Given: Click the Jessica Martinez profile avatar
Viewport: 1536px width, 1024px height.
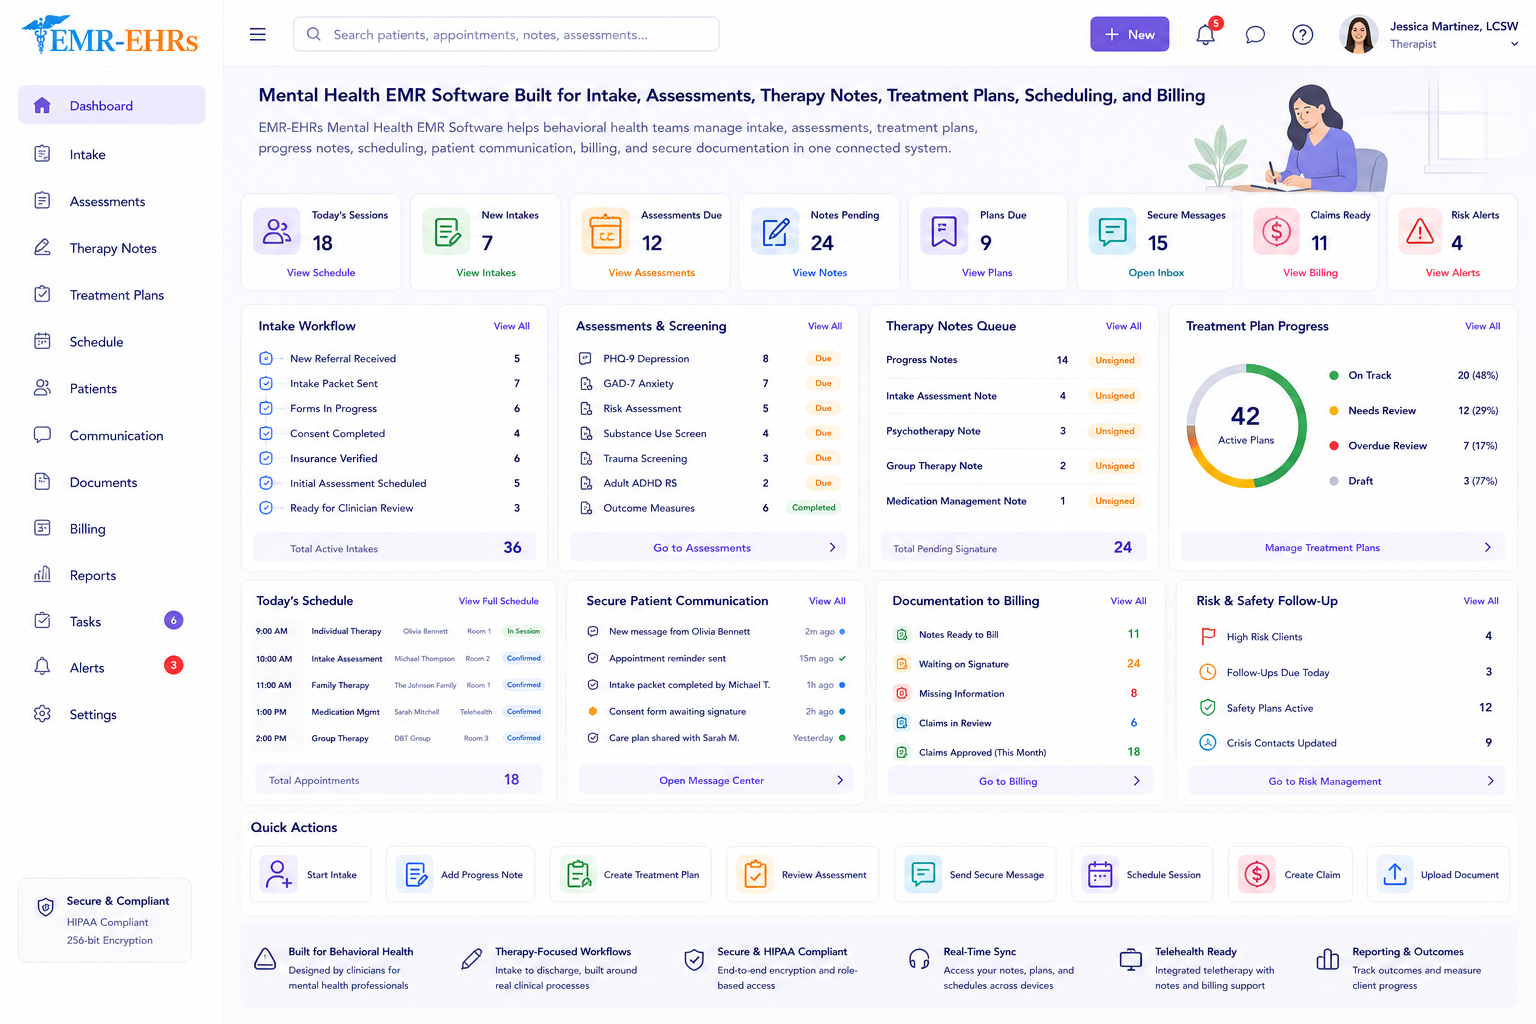Looking at the screenshot, I should point(1358,34).
